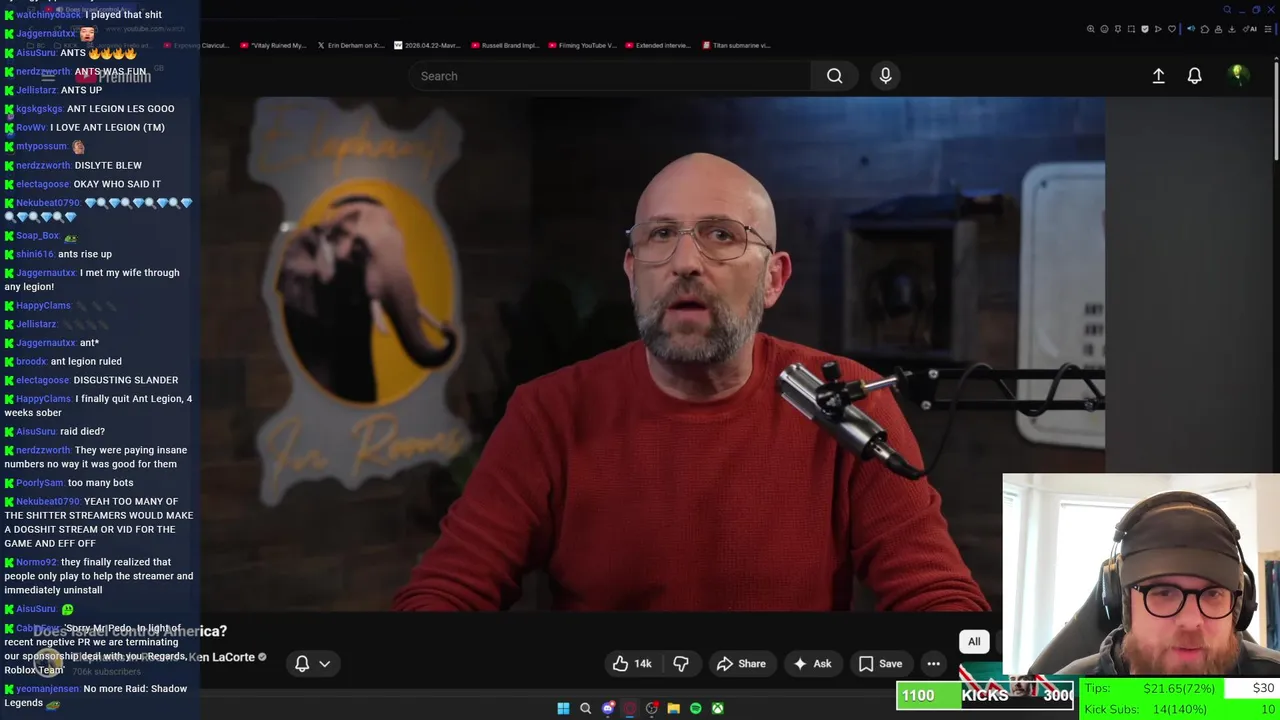Click the page vertical scrollbar
This screenshot has width=1280, height=720.
click(1276, 110)
